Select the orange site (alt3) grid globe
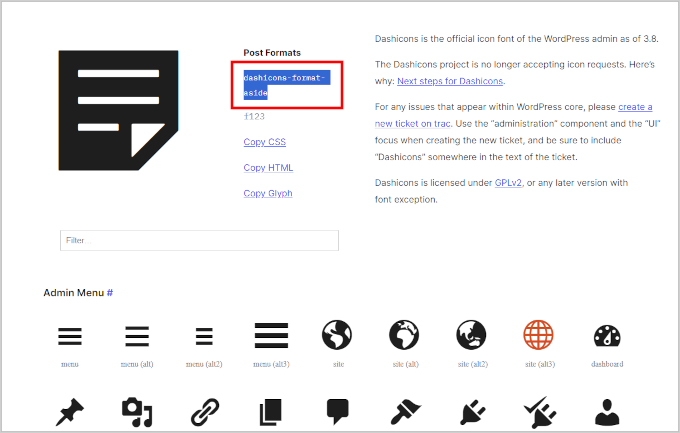The image size is (680, 433). point(539,335)
